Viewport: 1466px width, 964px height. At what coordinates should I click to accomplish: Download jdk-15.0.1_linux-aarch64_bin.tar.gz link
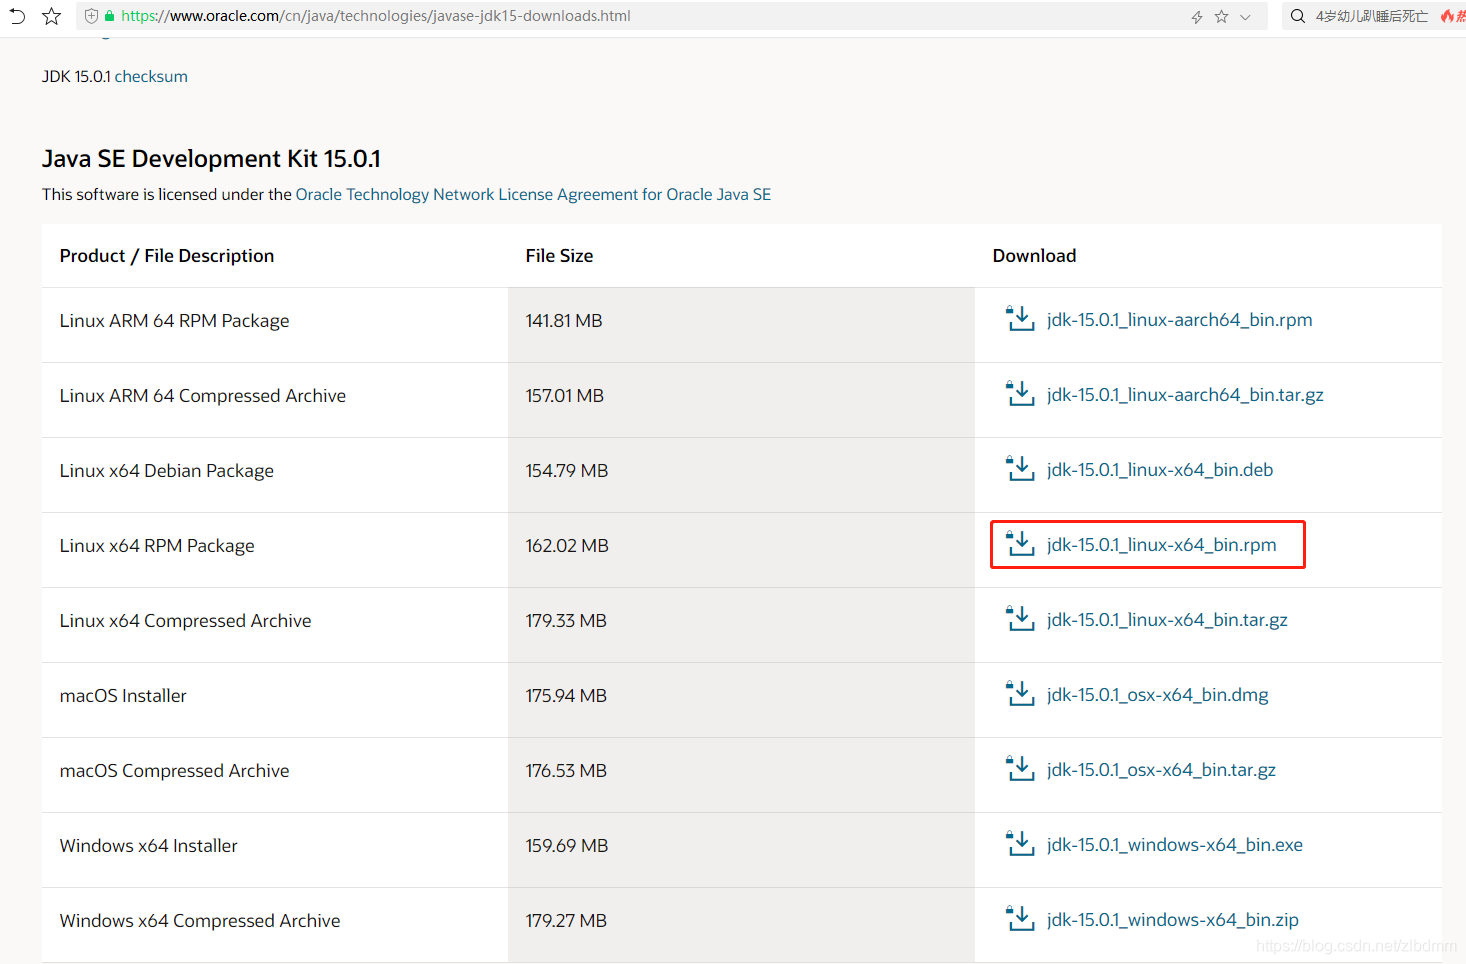[1185, 395]
